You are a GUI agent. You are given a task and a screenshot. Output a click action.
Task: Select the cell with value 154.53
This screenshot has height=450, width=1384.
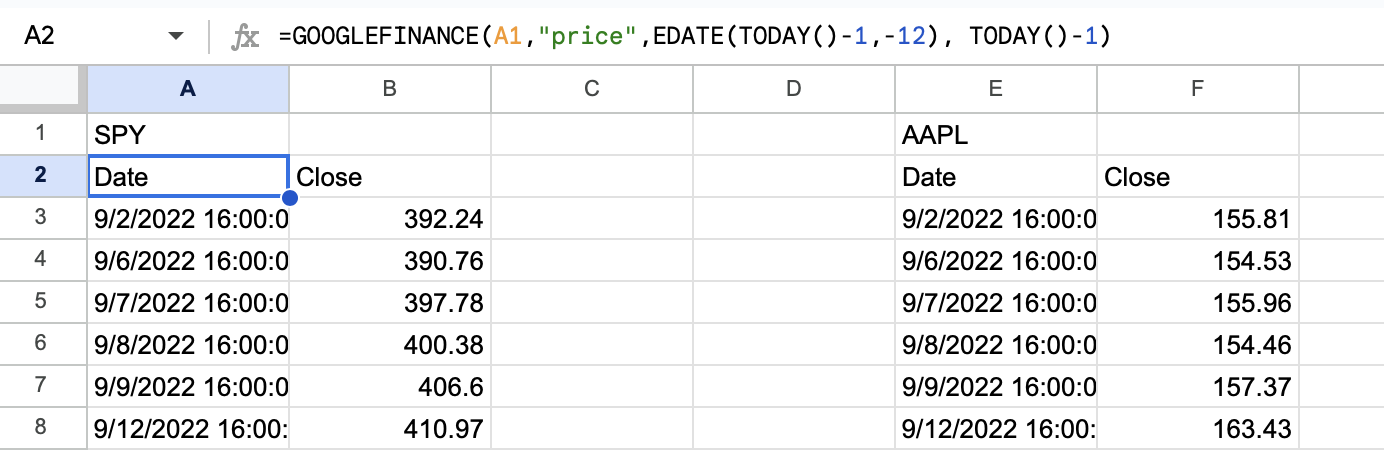pos(1198,260)
